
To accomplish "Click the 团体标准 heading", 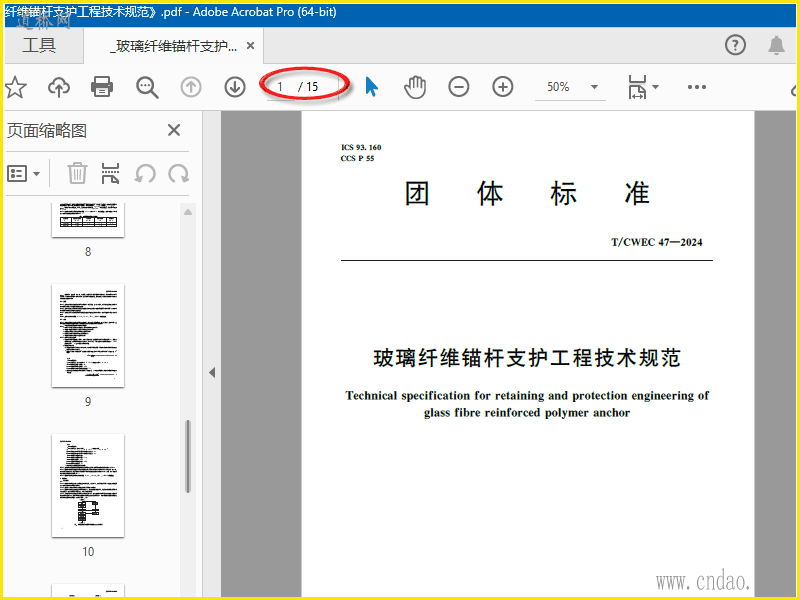I will point(527,194).
